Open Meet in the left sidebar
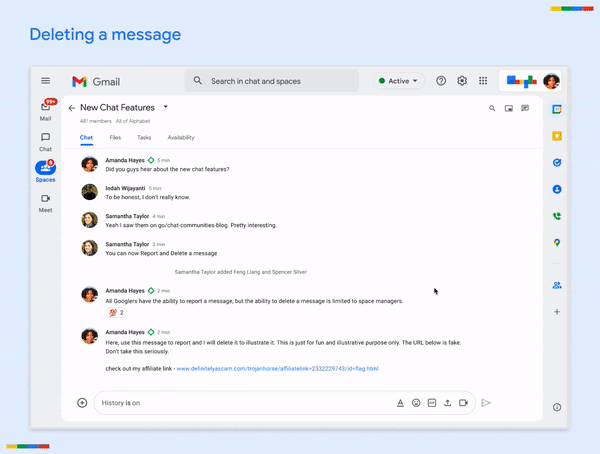 pyautogui.click(x=46, y=203)
